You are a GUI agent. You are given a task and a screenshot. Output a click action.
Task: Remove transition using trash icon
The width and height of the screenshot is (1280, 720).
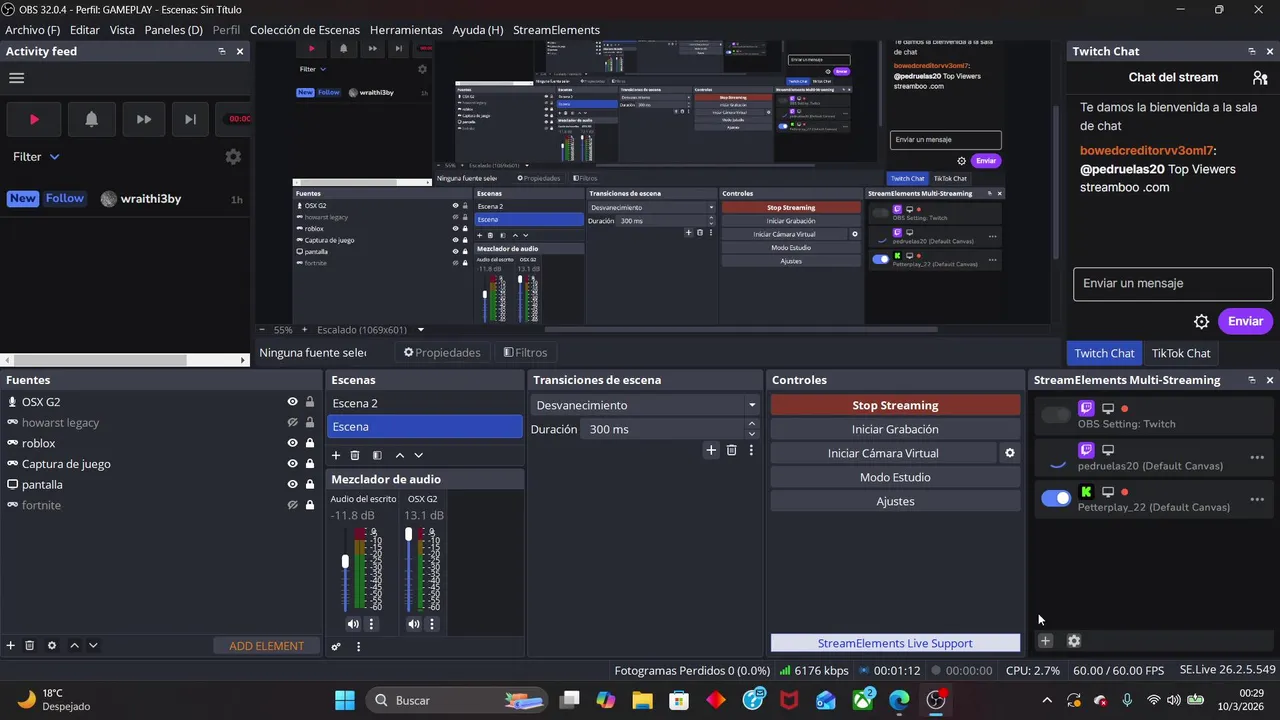(732, 451)
